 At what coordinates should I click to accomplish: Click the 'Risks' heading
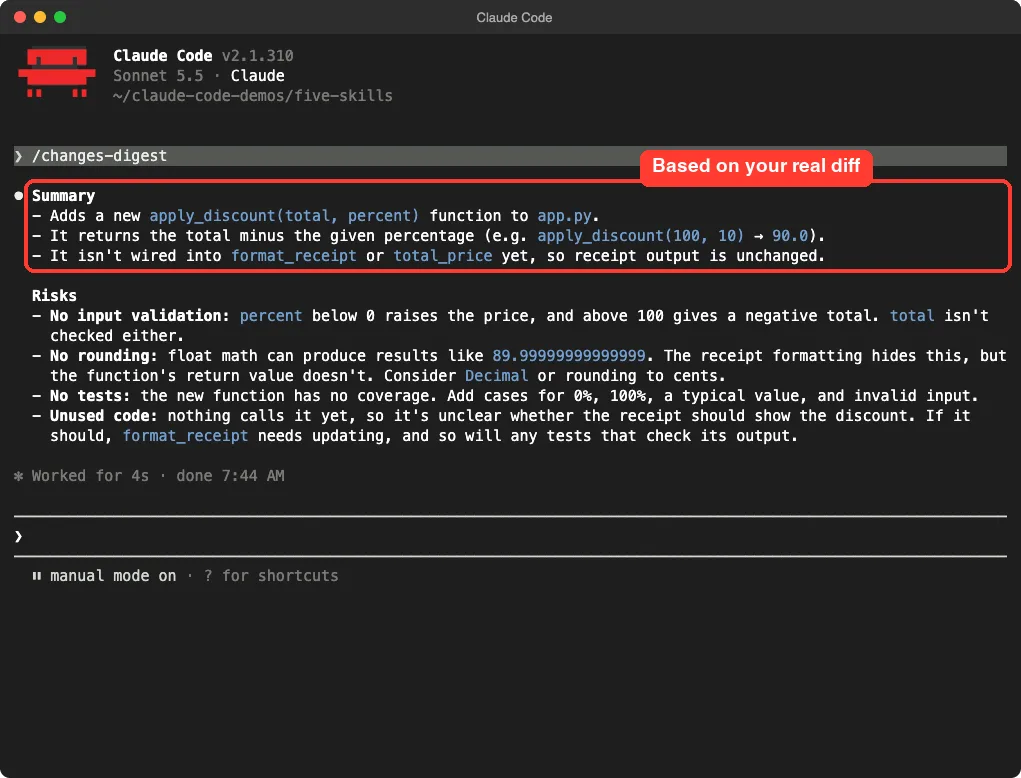coord(54,296)
